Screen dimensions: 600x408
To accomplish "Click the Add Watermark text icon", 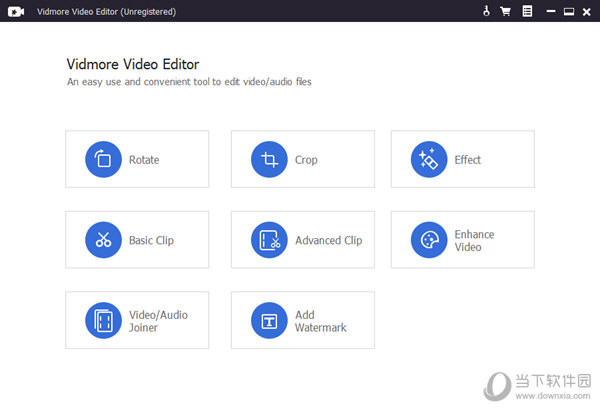I will pyautogui.click(x=269, y=320).
